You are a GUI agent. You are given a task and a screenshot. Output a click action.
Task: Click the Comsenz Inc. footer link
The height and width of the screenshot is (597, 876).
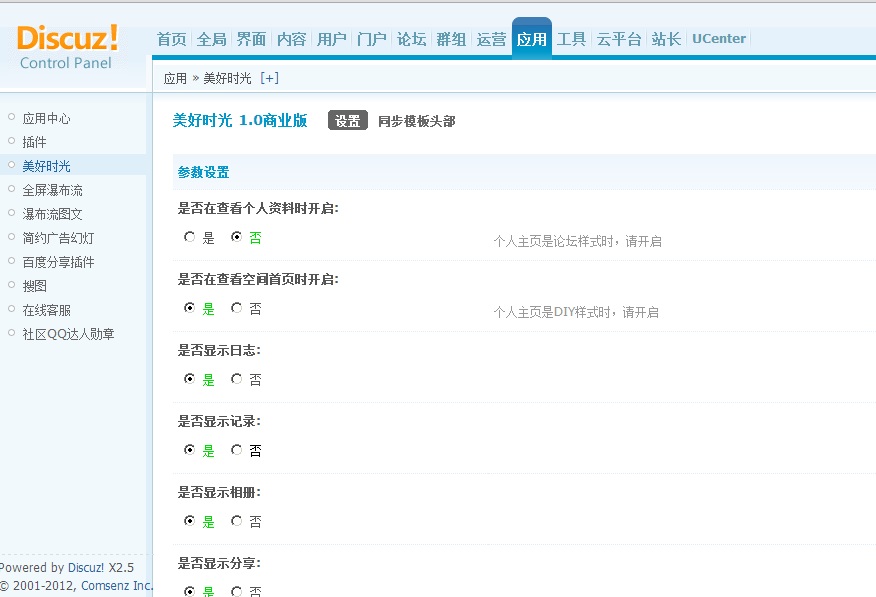point(116,586)
